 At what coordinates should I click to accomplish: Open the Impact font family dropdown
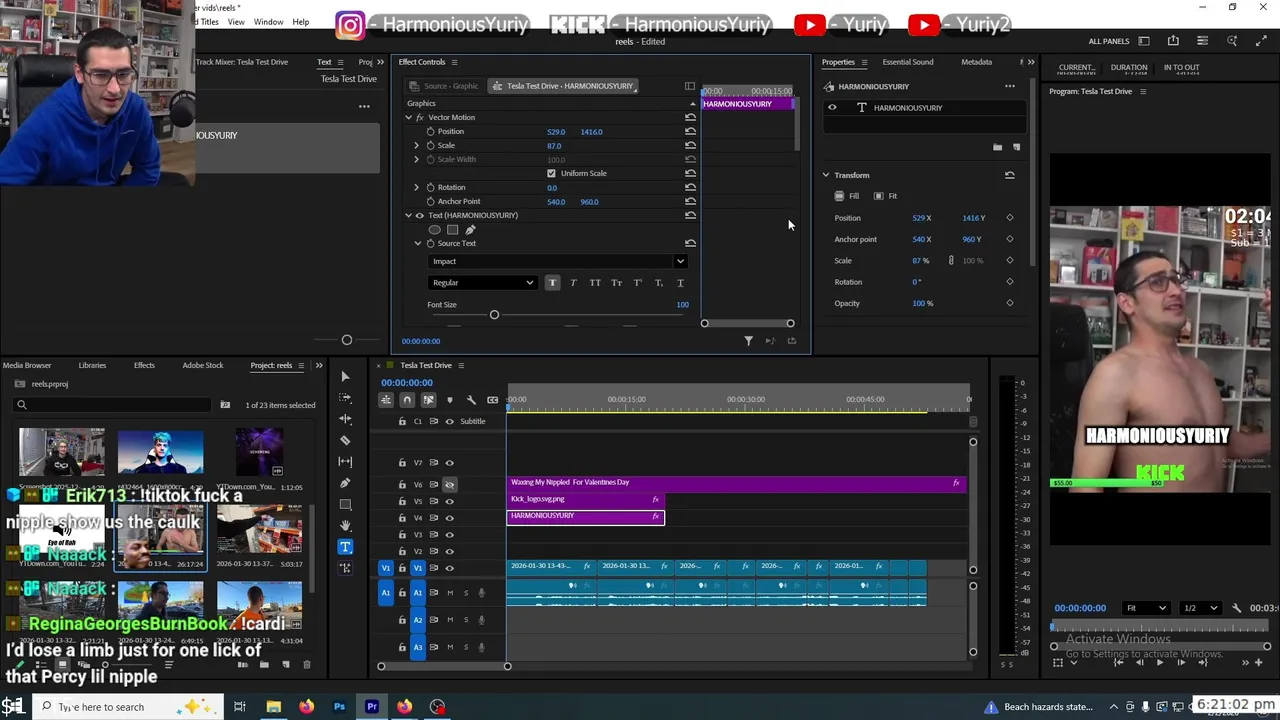(557, 261)
